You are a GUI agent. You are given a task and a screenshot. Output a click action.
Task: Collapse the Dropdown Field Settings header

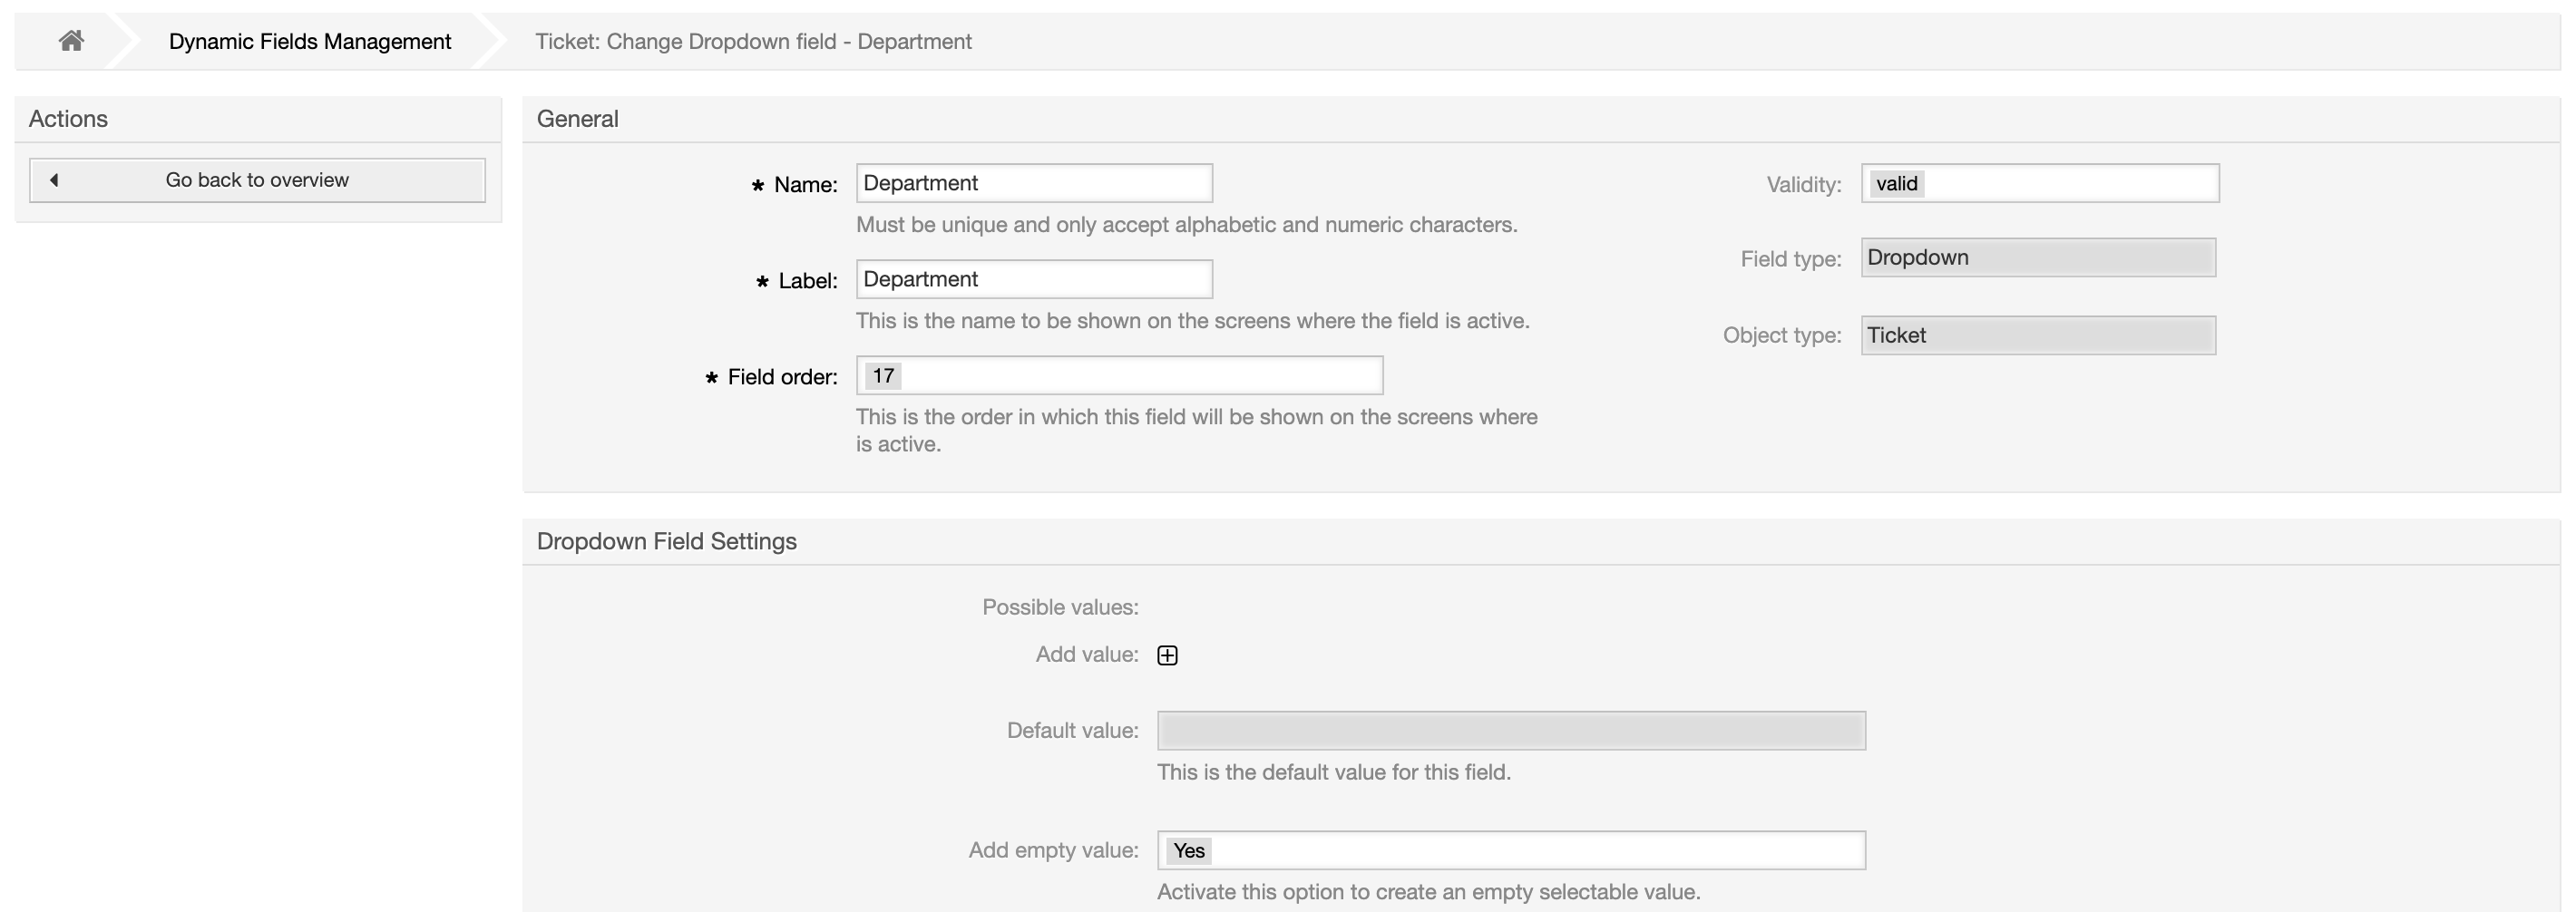click(666, 541)
